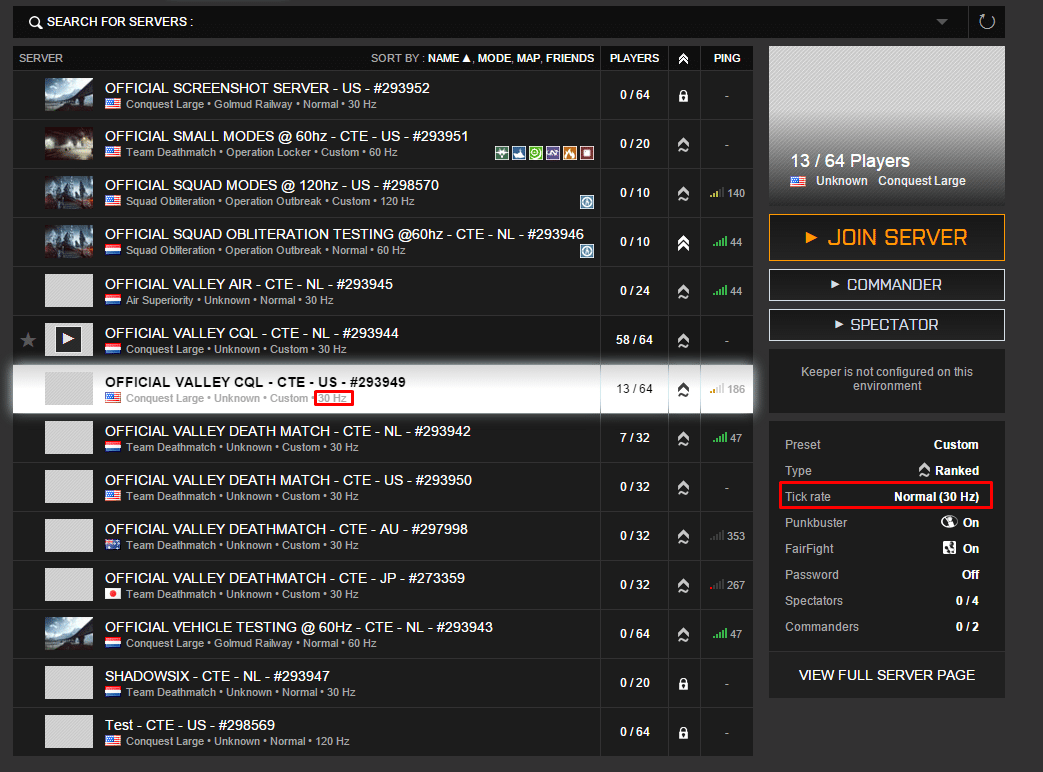
Task: Expand the search filters dropdown arrow
Action: pyautogui.click(x=942, y=22)
